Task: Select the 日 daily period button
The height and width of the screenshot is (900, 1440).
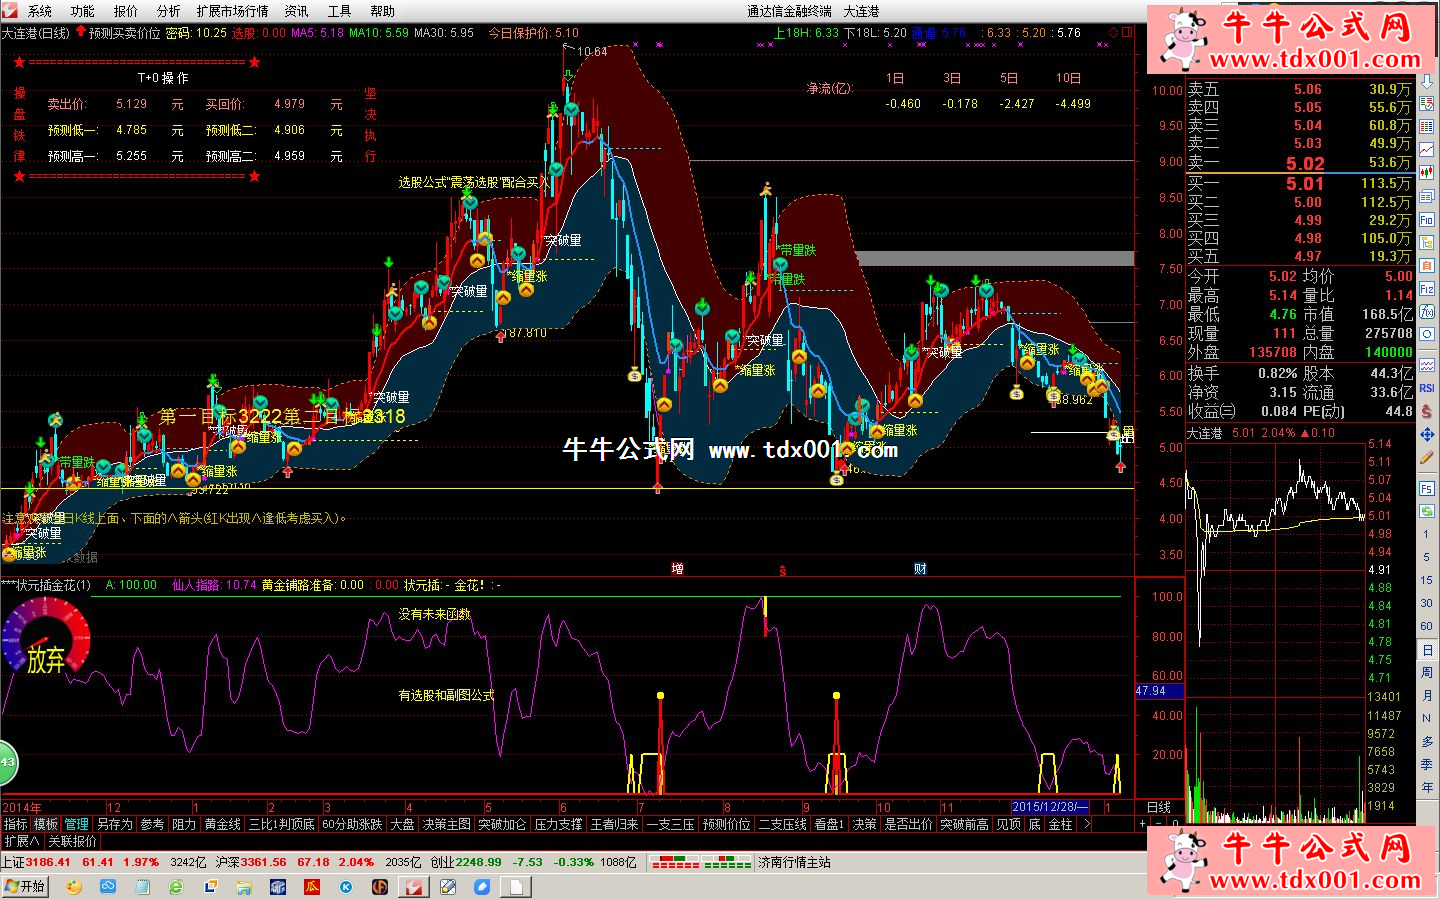Action: 1427,650
